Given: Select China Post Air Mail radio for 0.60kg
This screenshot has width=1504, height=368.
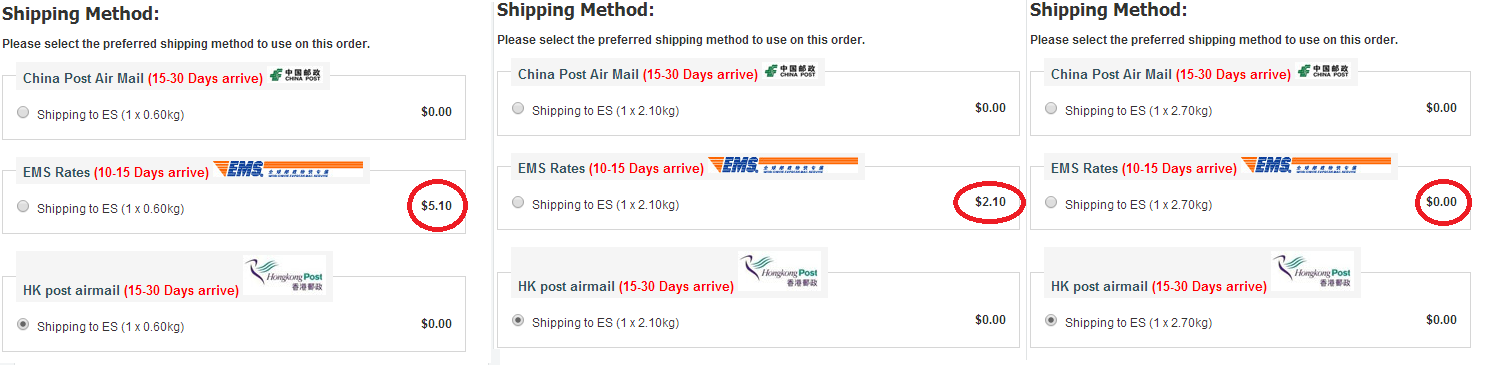Looking at the screenshot, I should tap(23, 113).
